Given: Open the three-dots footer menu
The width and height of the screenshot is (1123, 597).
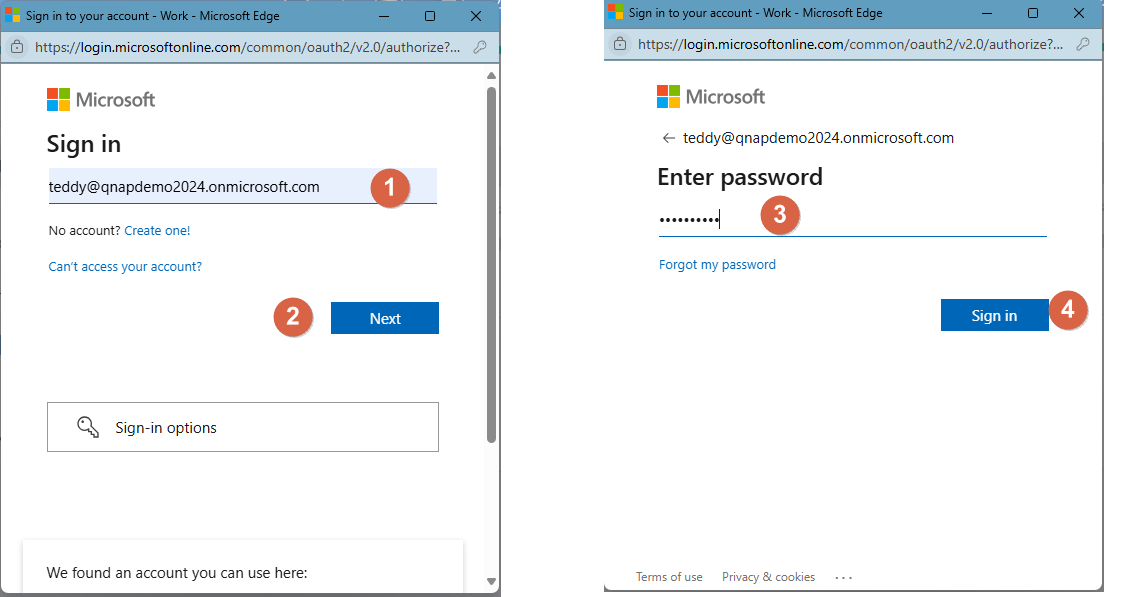Looking at the screenshot, I should pos(843,577).
